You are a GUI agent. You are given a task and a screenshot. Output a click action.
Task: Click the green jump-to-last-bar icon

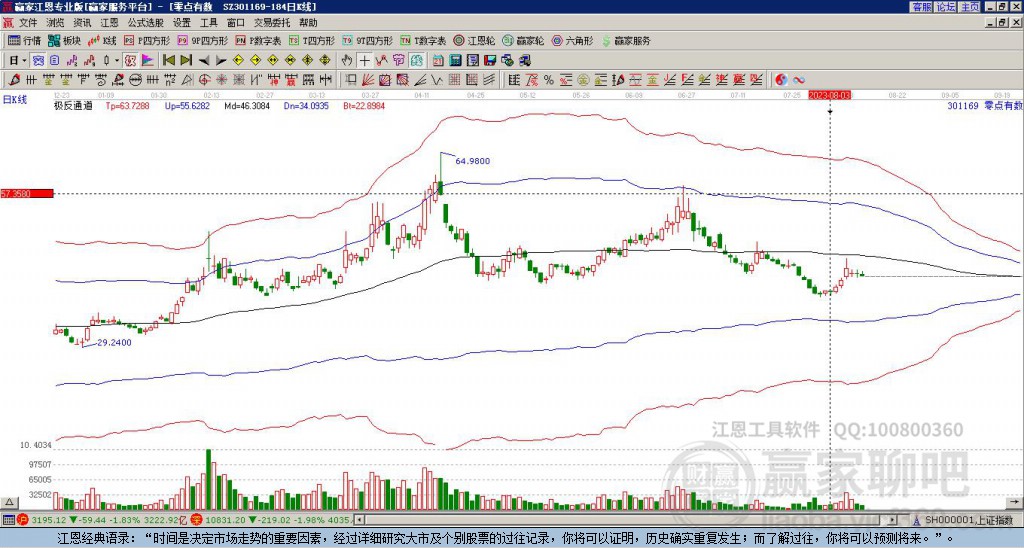(186, 61)
